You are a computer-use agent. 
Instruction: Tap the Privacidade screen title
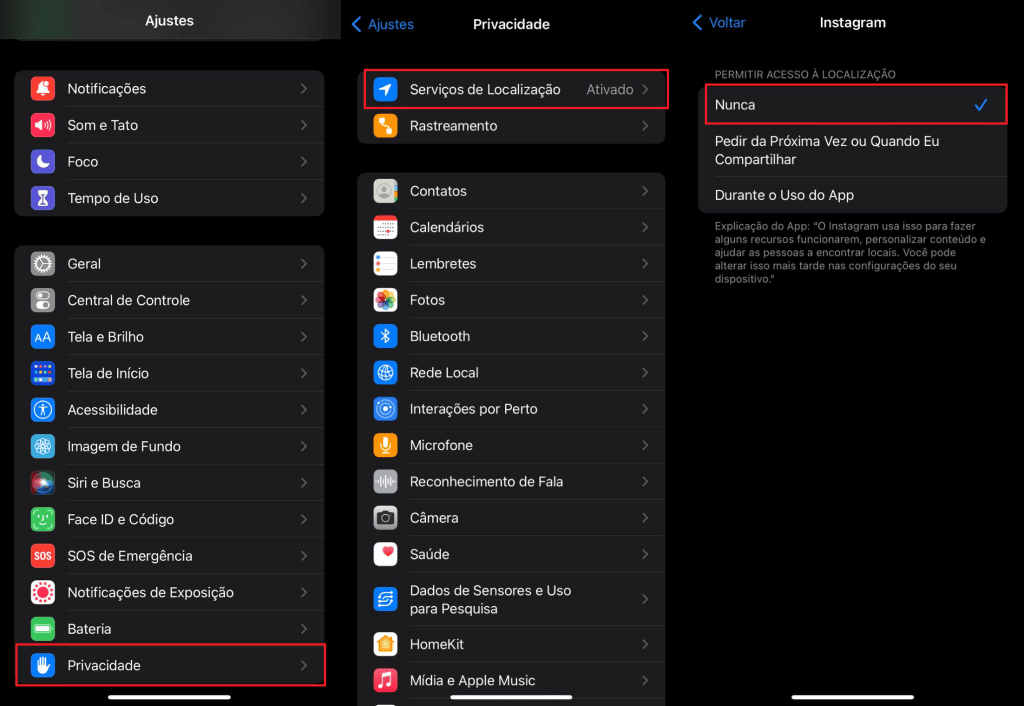click(x=511, y=24)
